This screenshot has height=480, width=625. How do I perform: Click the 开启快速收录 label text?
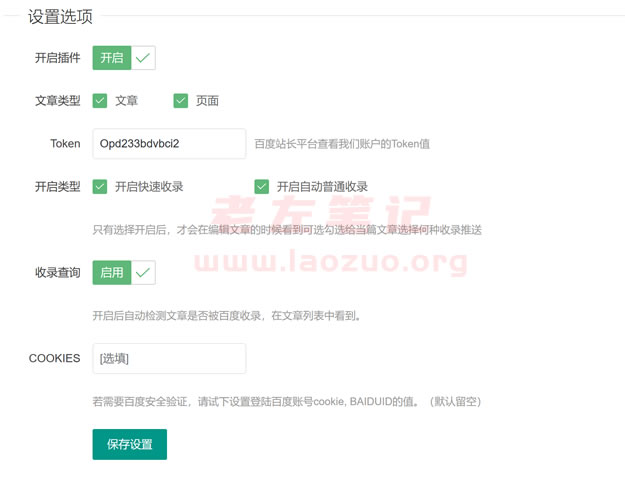[149, 187]
